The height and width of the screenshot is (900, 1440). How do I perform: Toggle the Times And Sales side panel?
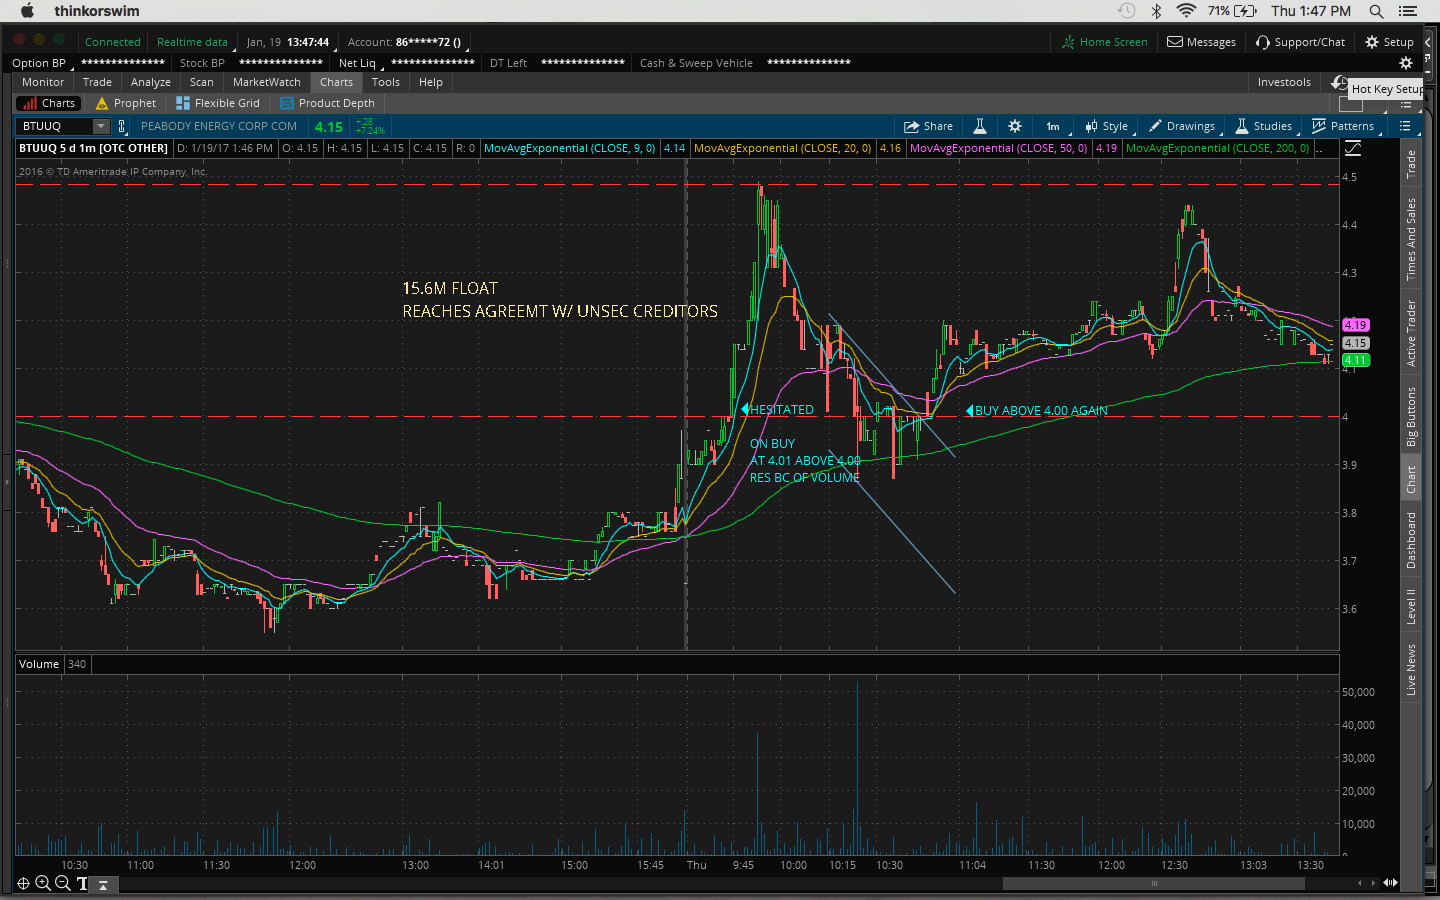(1411, 239)
